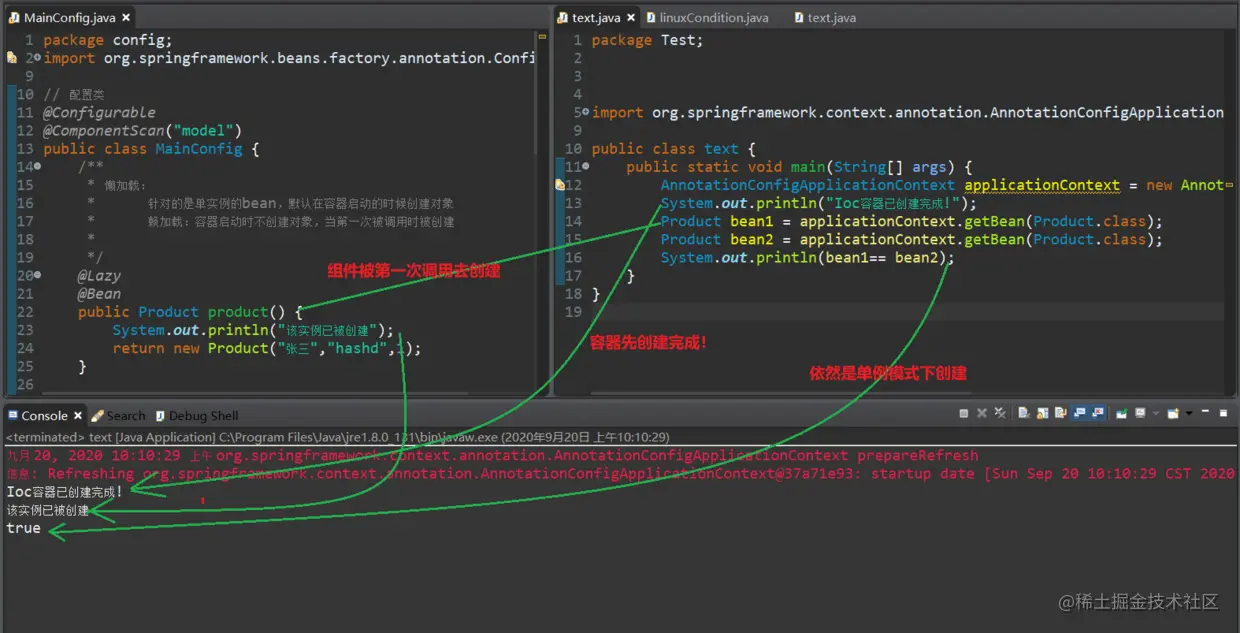The image size is (1240, 633).
Task: Click "该实例已被创建" console output line
Action: [48, 510]
